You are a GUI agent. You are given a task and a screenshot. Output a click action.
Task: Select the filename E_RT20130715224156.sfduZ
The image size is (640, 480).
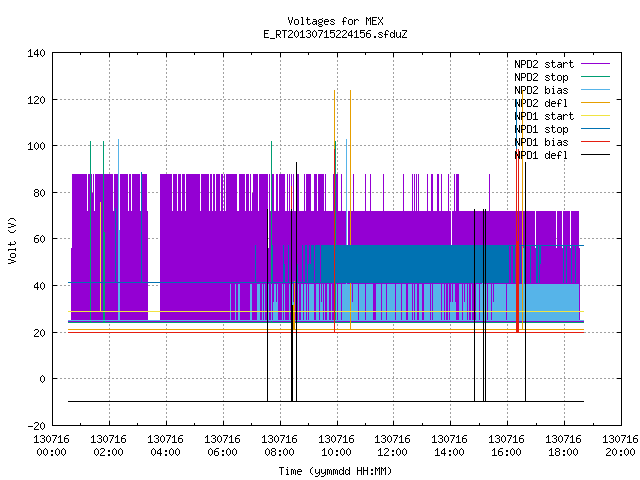point(335,34)
